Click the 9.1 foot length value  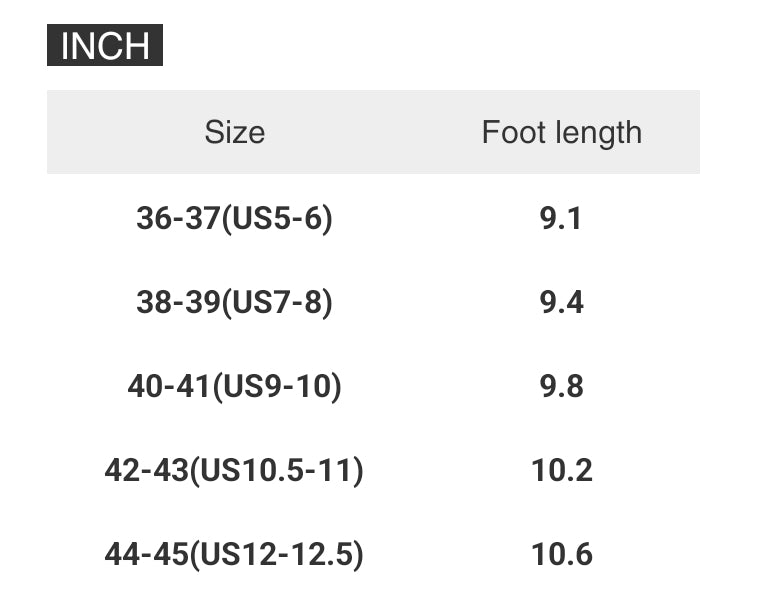pos(561,218)
